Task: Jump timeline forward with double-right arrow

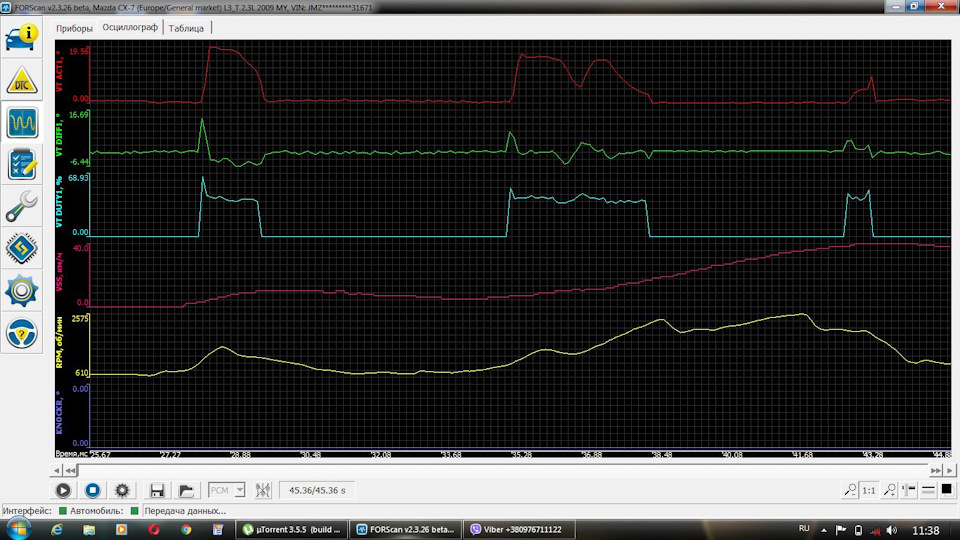Action: [936, 470]
